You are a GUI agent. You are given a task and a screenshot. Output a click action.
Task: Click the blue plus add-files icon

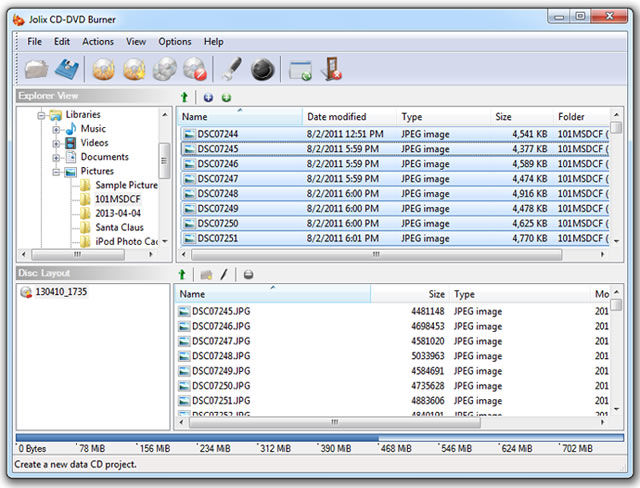208,98
